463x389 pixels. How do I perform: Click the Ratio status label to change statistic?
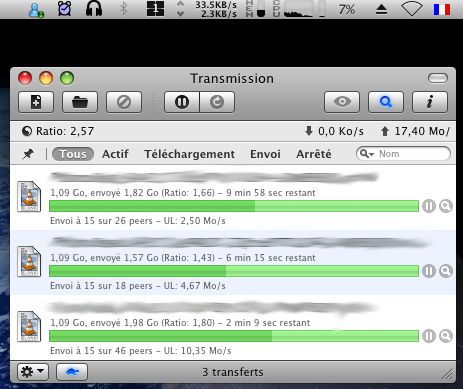coord(58,131)
